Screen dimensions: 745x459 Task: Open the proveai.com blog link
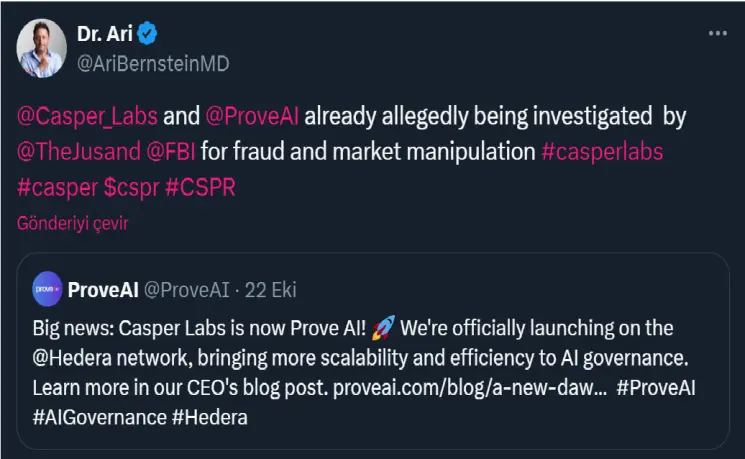coord(469,388)
